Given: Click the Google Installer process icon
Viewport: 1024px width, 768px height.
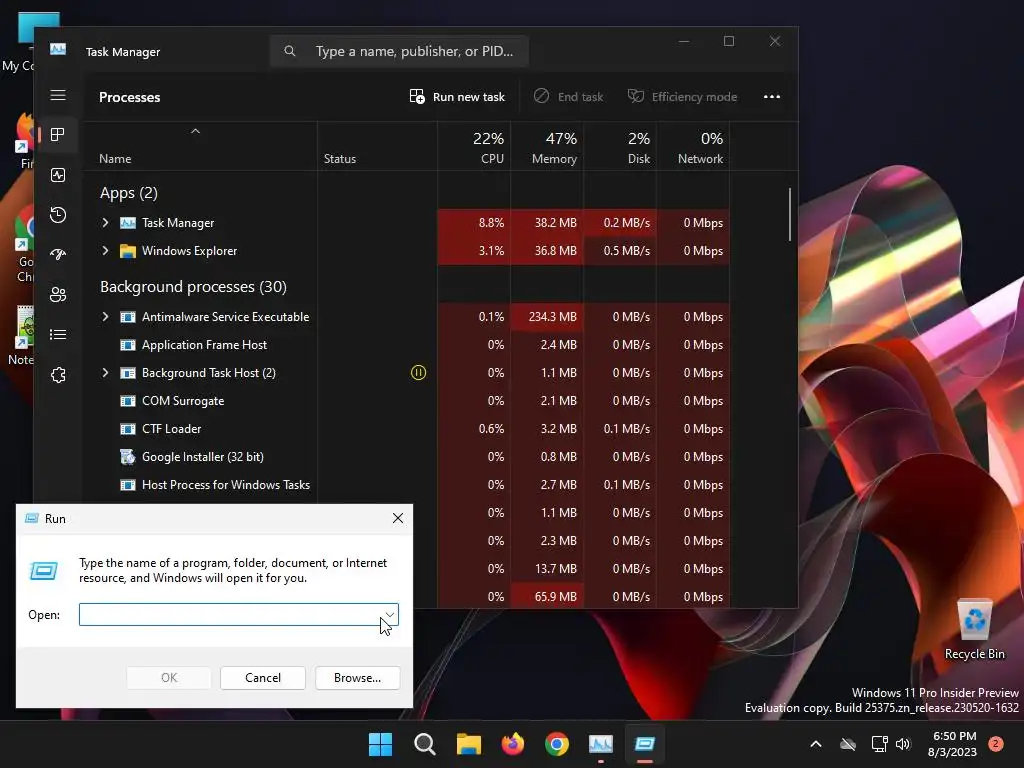Looking at the screenshot, I should tap(128, 457).
